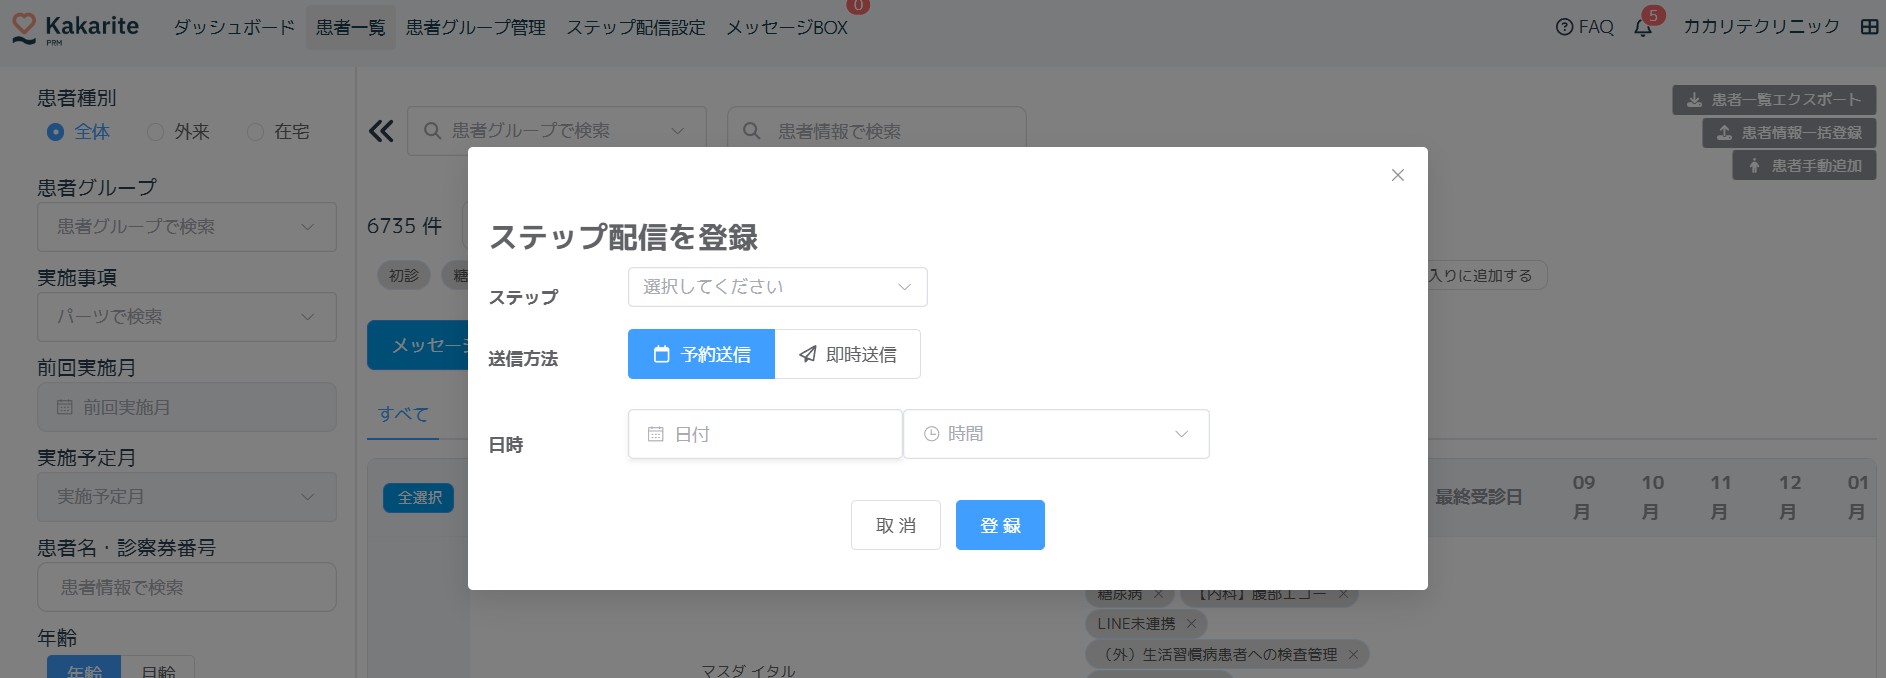
Task: Click the 日付 date picker field
Action: click(x=765, y=434)
